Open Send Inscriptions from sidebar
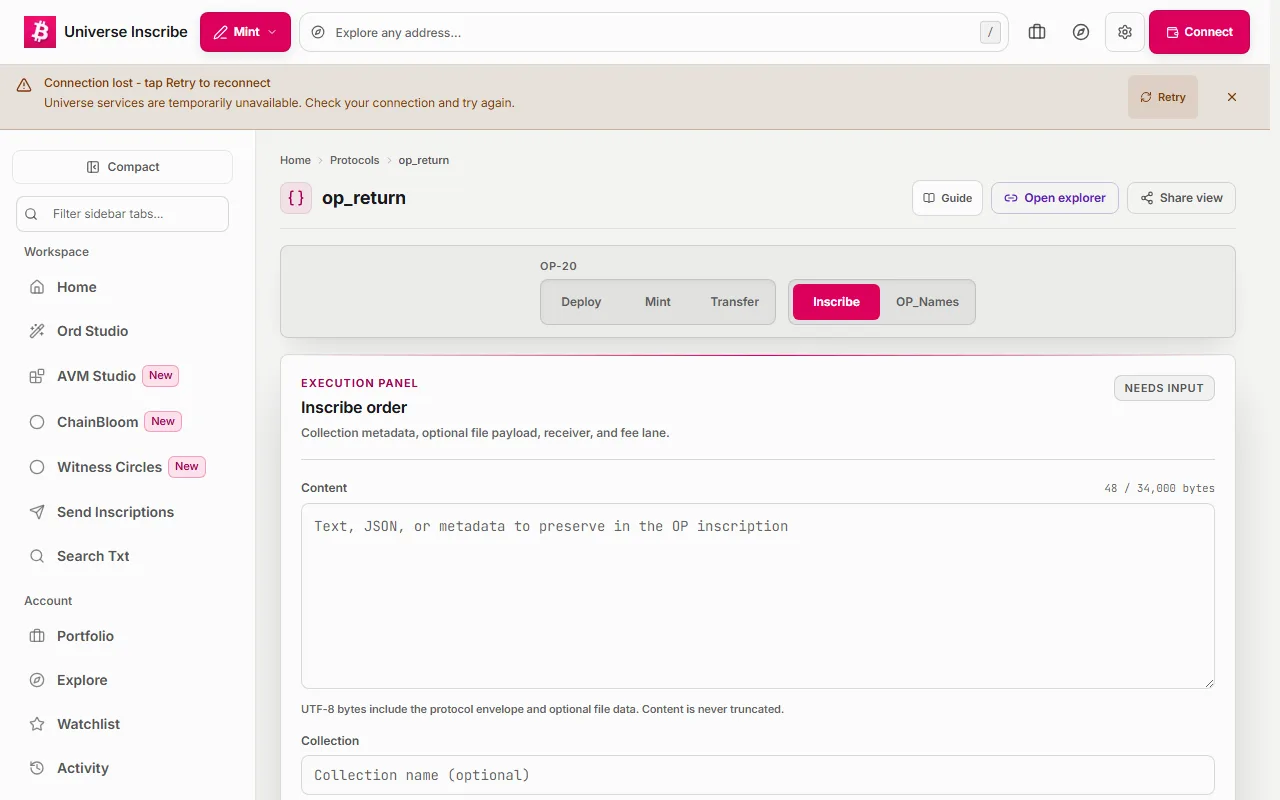This screenshot has height=800, width=1280. 122,512
